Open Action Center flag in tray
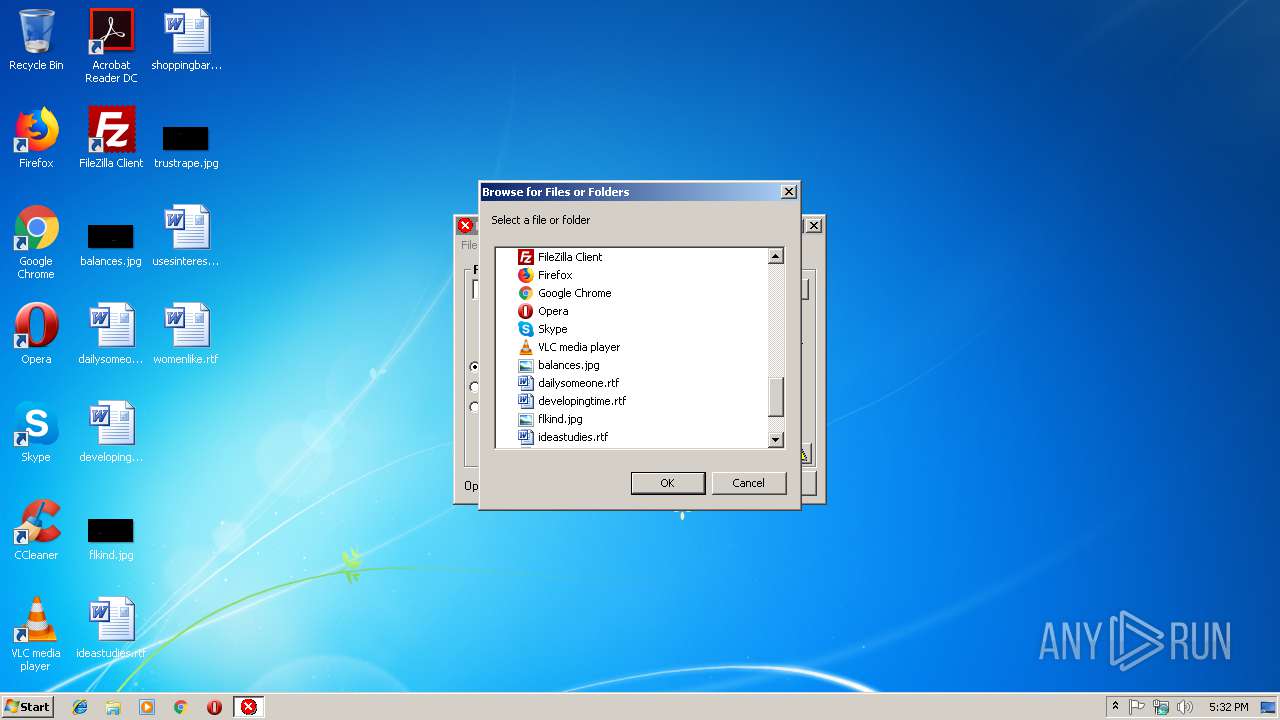Screen dimensions: 1280x720 [1137, 707]
